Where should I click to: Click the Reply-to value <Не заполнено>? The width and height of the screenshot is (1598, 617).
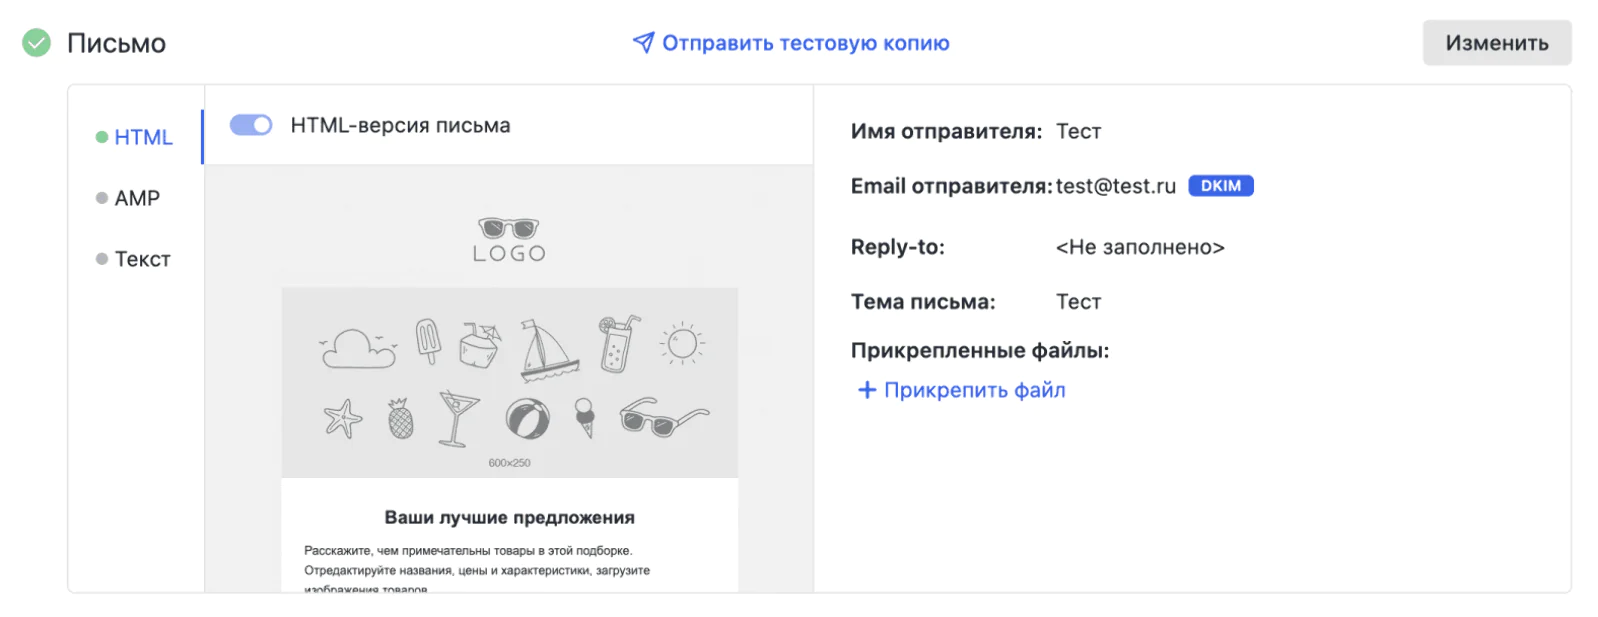click(x=1140, y=247)
